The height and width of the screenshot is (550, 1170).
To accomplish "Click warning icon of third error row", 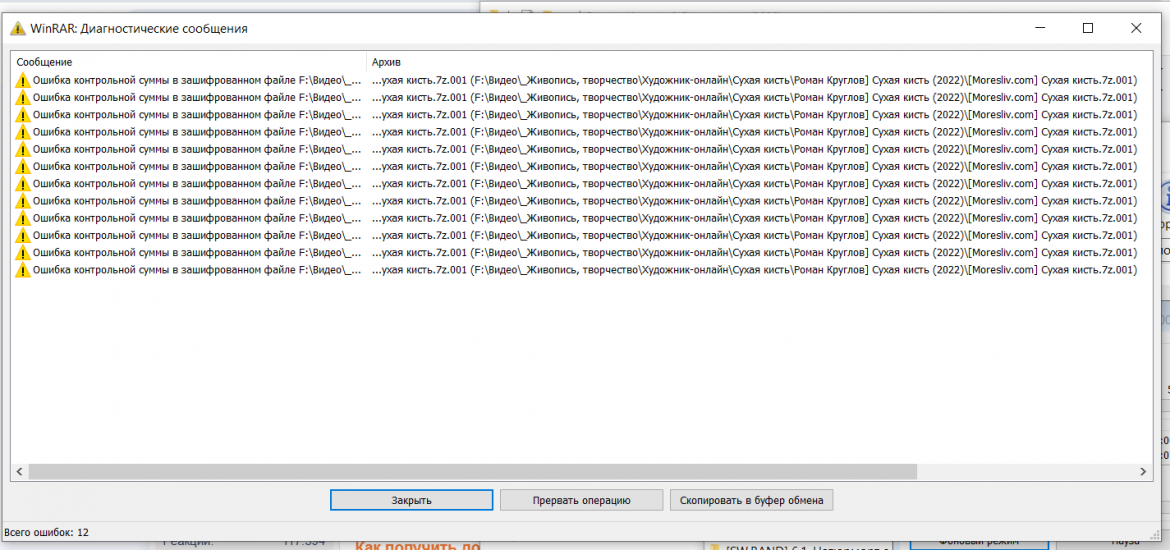I will [23, 115].
